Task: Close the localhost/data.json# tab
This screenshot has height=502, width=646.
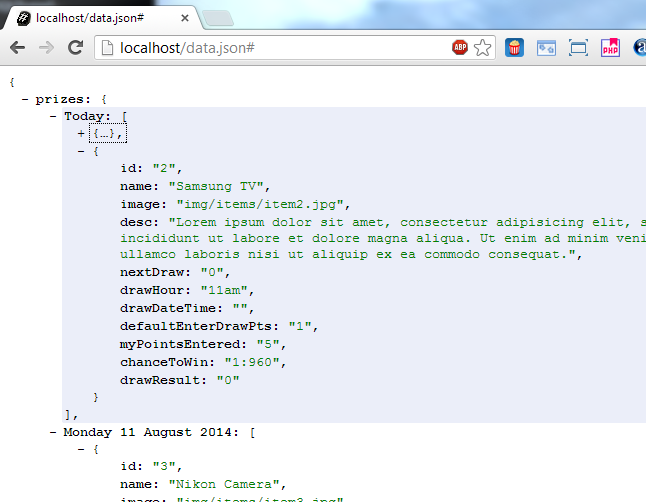Action: [186, 17]
